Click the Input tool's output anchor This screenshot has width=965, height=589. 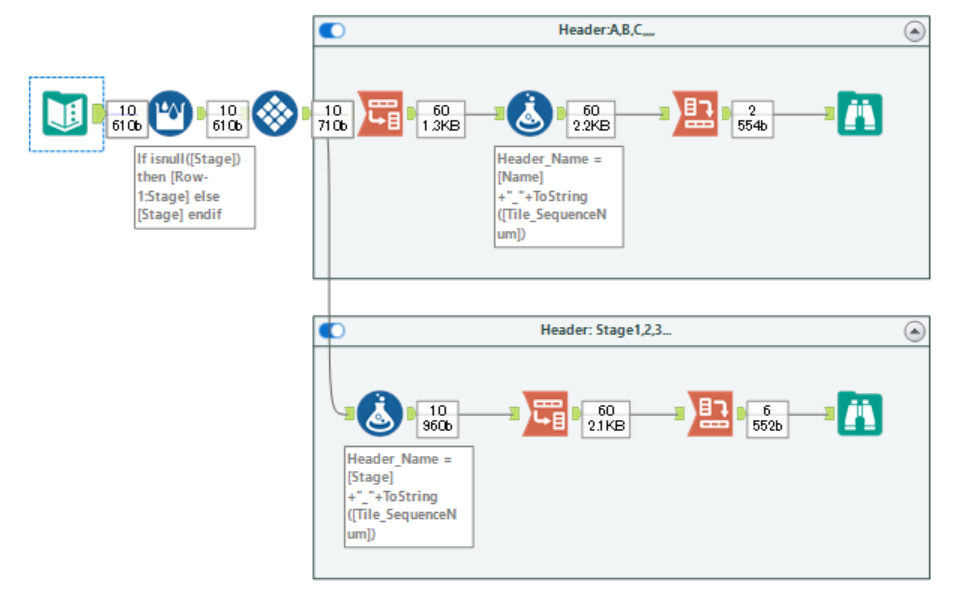[96, 113]
